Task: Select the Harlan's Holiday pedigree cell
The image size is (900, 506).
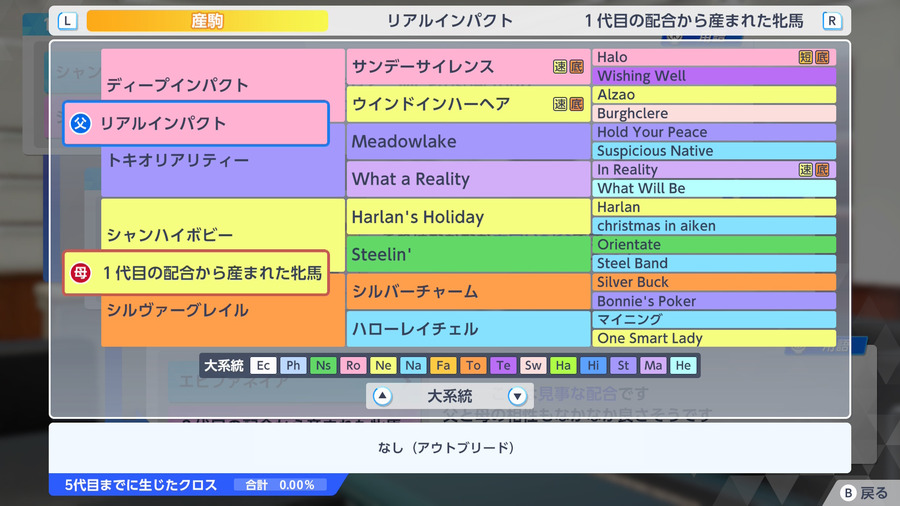Action: (x=468, y=217)
